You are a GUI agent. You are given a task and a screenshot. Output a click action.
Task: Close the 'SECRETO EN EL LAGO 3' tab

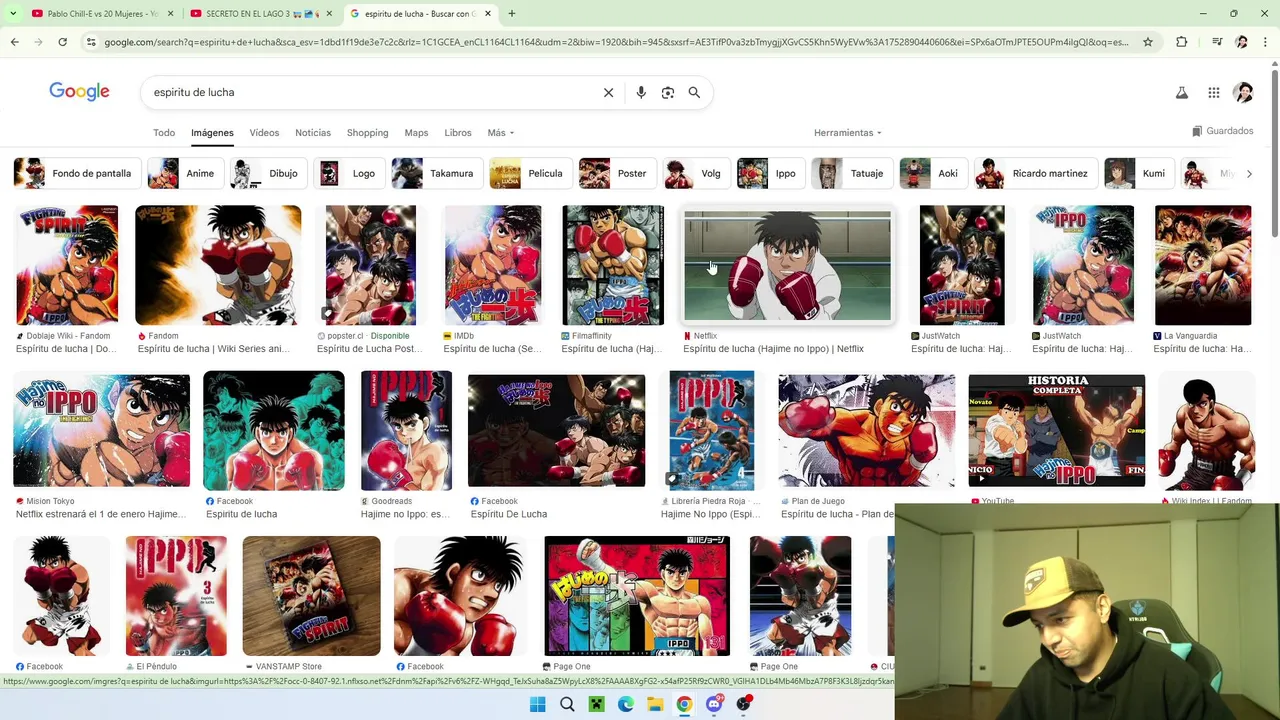329,14
